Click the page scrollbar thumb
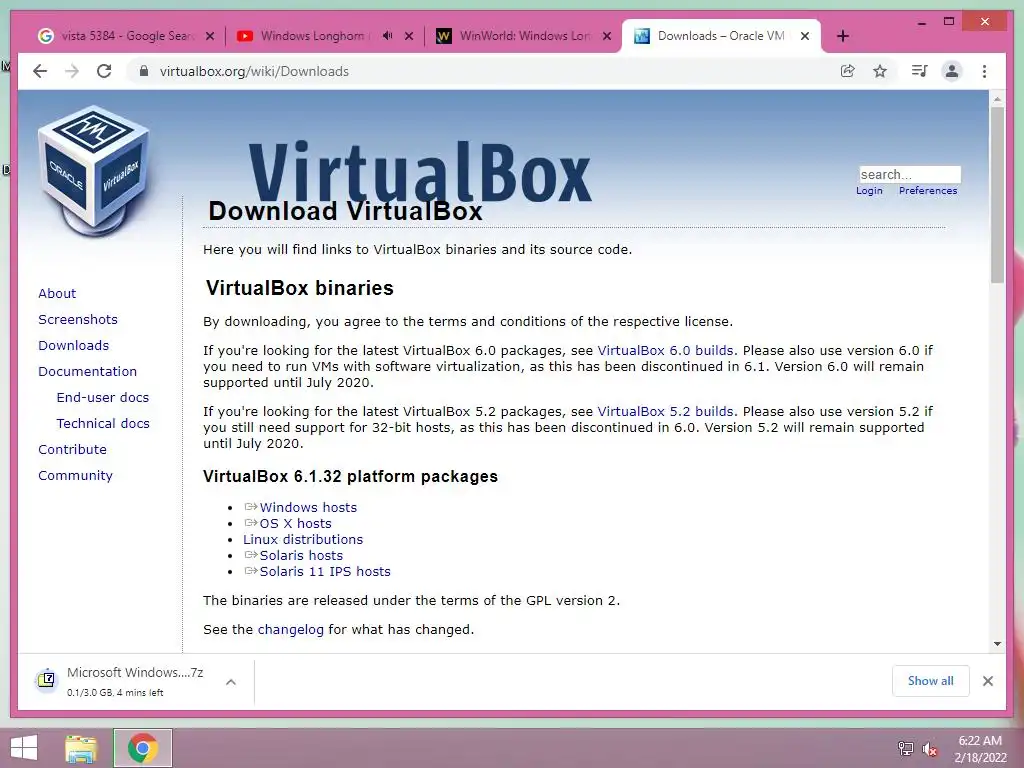1024x768 pixels. (x=997, y=195)
